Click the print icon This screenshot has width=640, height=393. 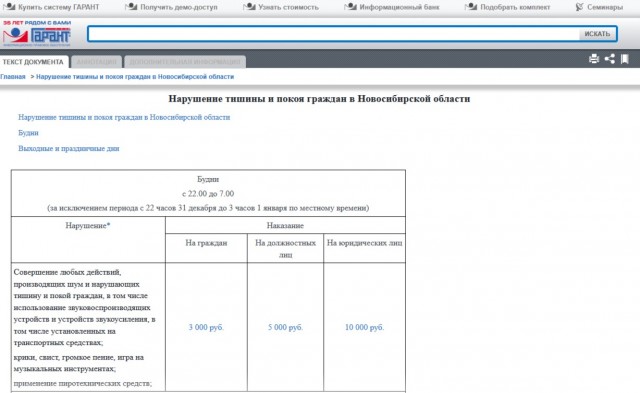594,59
